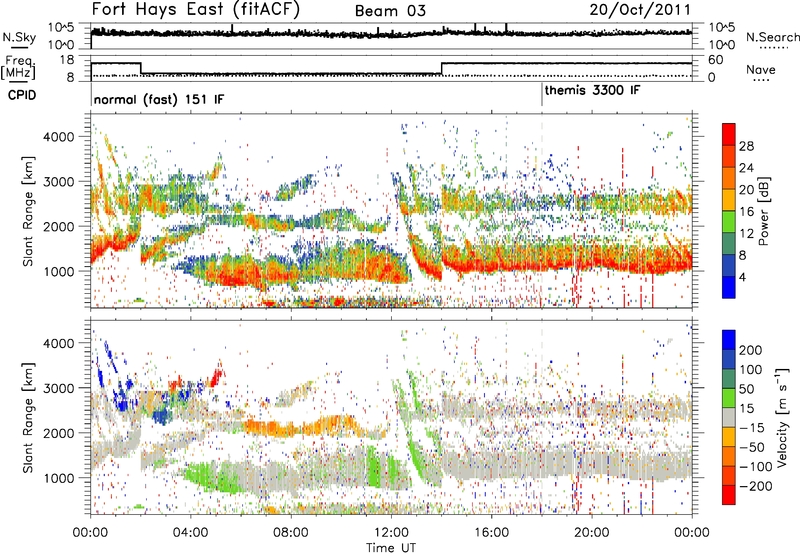The height and width of the screenshot is (554, 800).
Task: Click the '60' Nave axis tick
Action: [716, 60]
